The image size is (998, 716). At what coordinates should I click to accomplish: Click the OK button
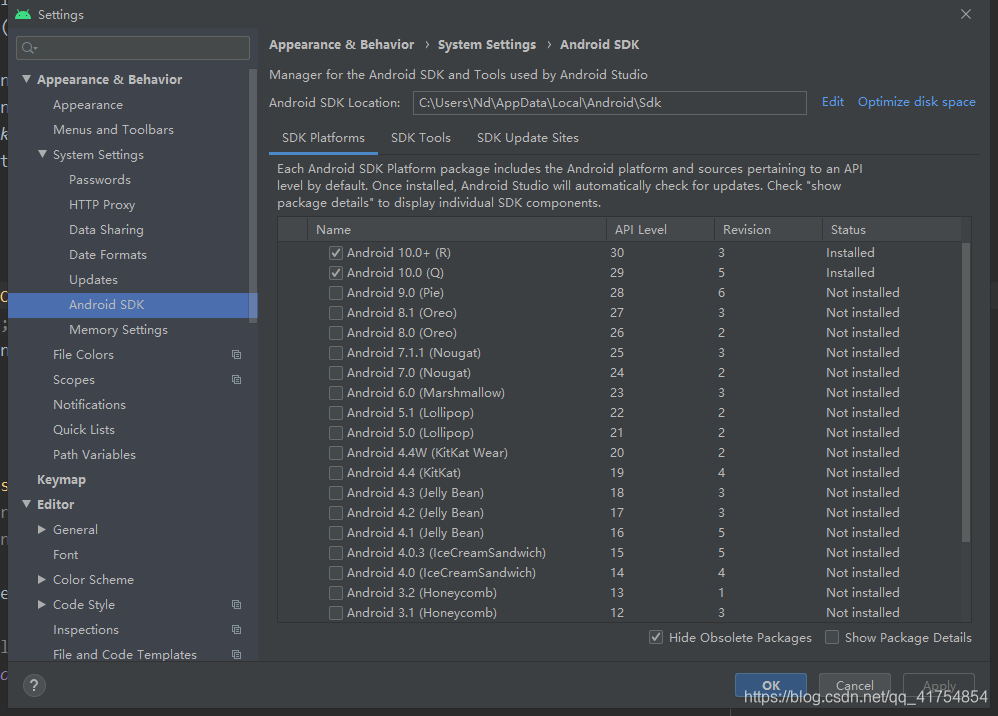point(771,685)
